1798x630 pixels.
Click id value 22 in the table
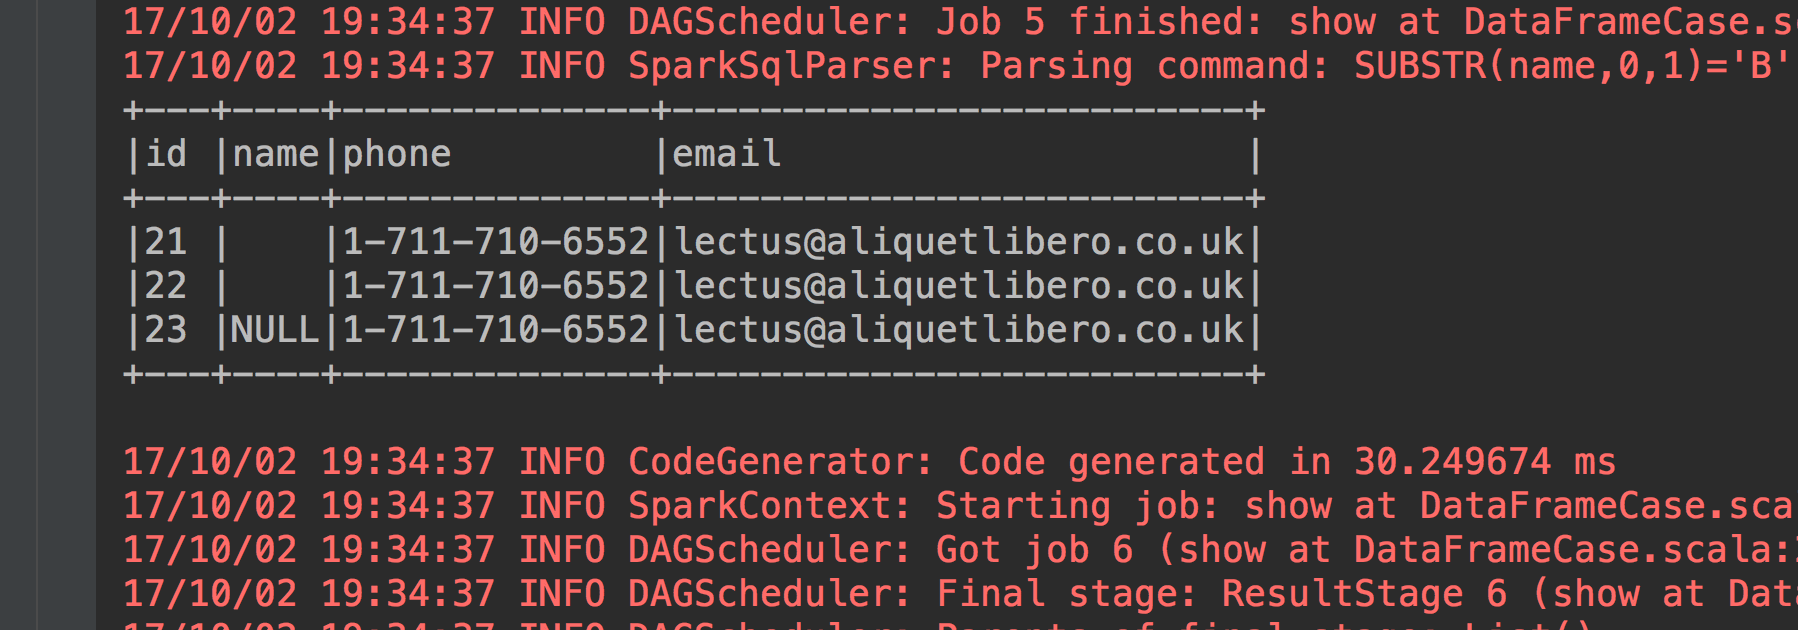(x=166, y=286)
